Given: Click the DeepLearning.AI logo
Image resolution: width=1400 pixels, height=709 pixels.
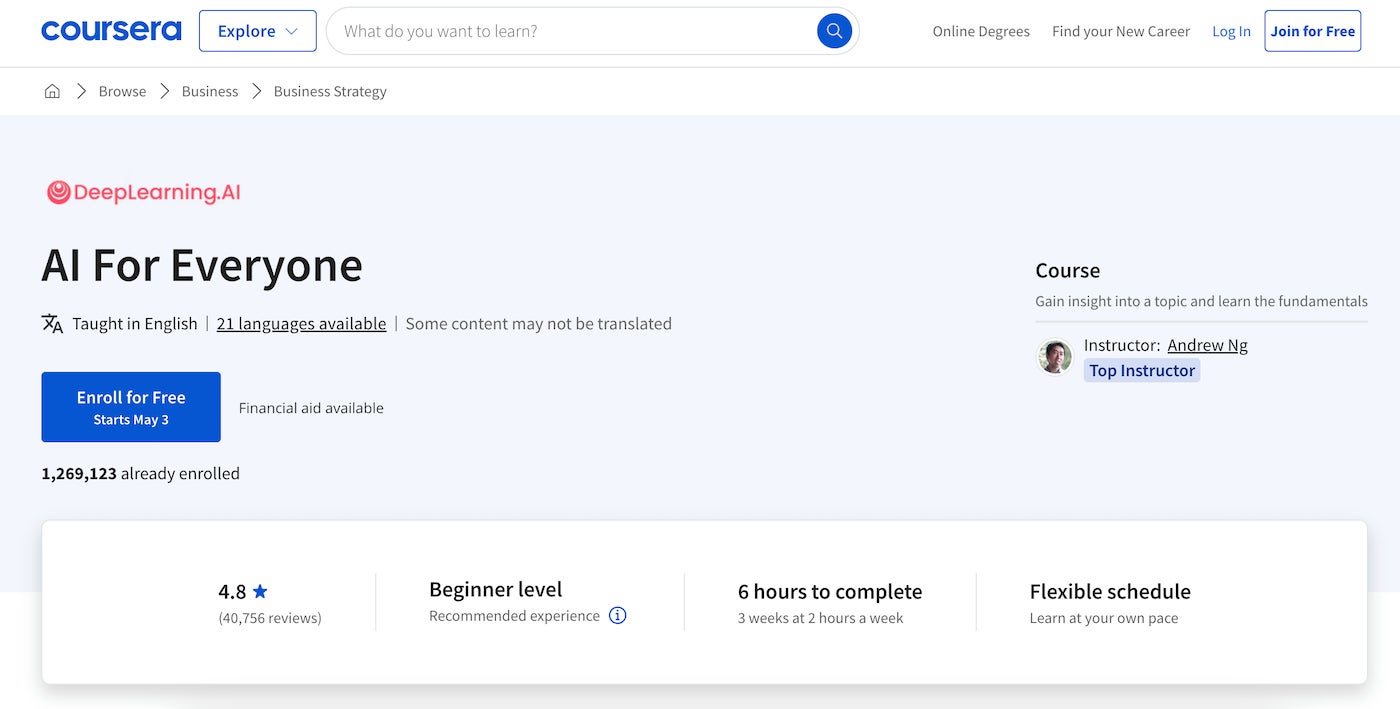Looking at the screenshot, I should click(x=144, y=192).
